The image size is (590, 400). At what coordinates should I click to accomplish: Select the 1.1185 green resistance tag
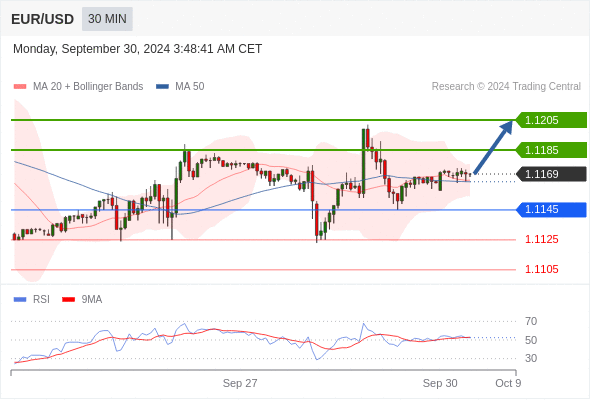pos(551,150)
